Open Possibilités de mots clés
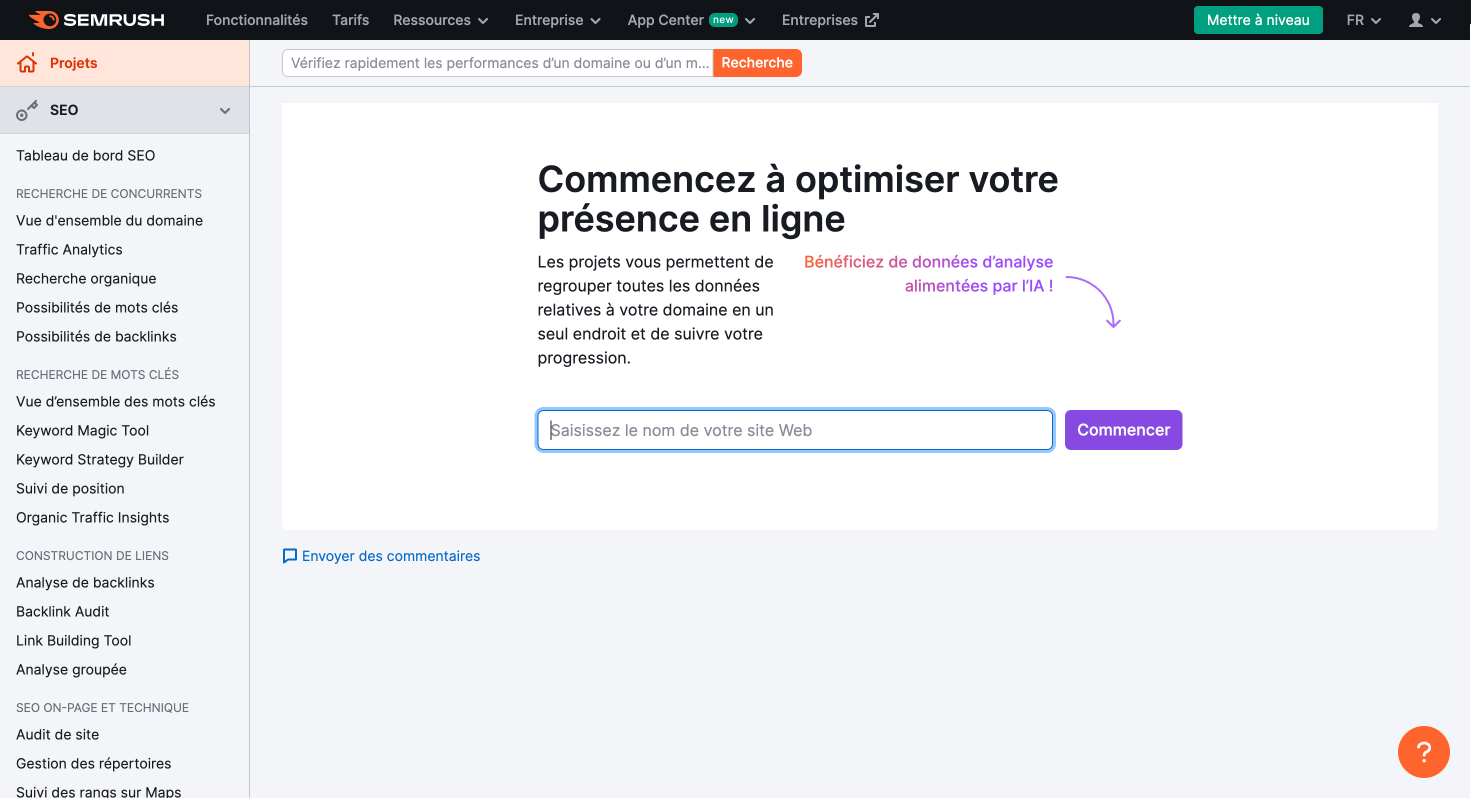The width and height of the screenshot is (1471, 812). tap(97, 308)
